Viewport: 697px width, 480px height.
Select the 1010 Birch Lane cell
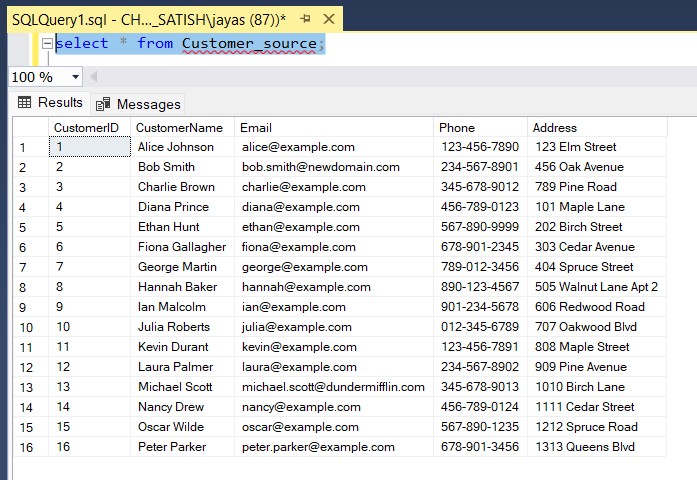(597, 387)
